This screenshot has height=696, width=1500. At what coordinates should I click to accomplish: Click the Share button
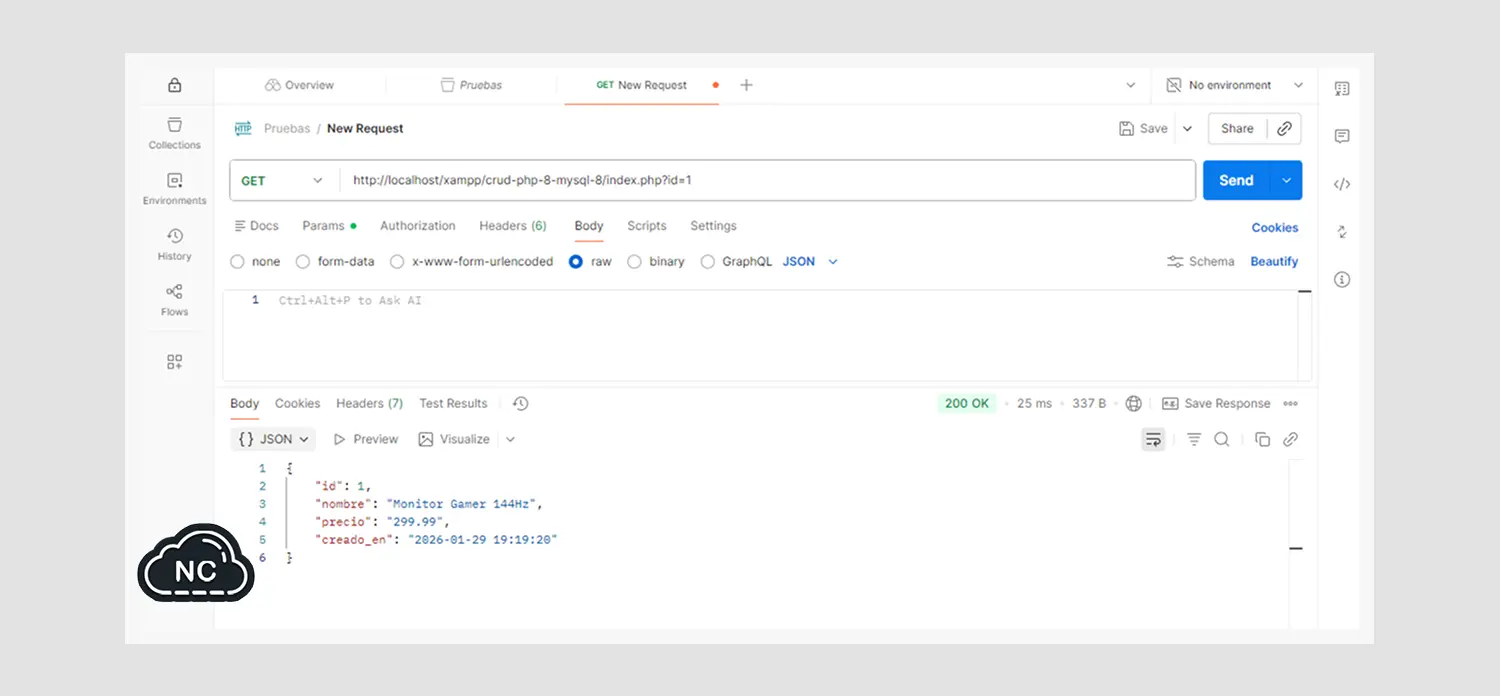point(1237,129)
